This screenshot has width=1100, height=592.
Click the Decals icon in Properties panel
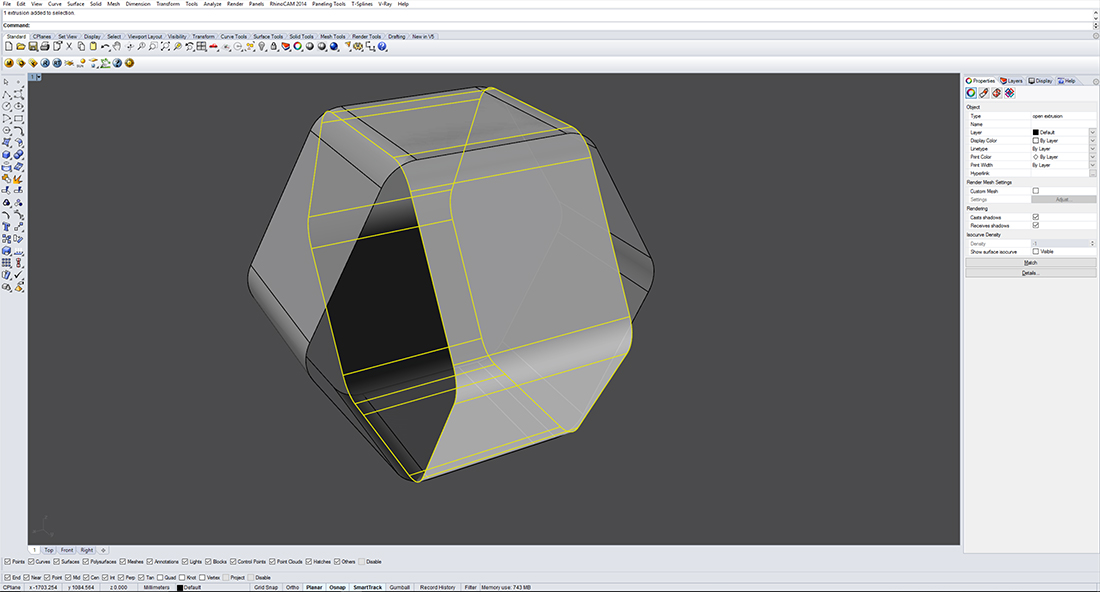pyautogui.click(x=1010, y=93)
